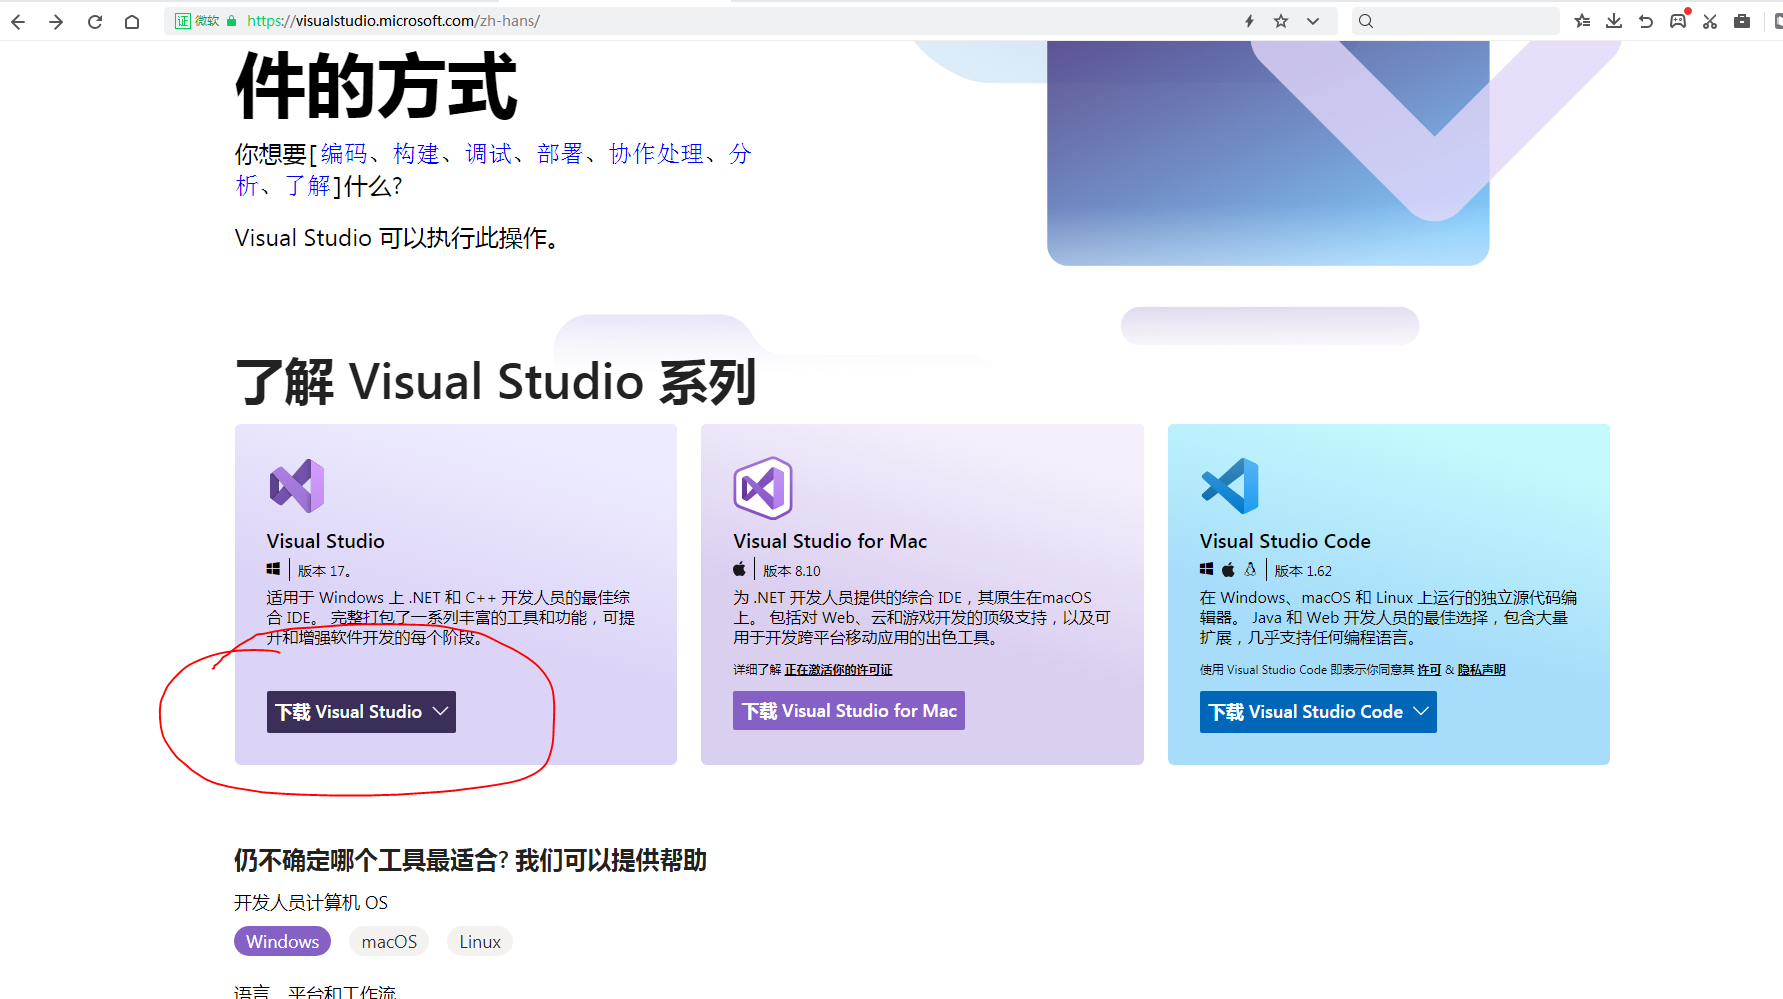Select the macOS filter pill
This screenshot has width=1783, height=999.
point(388,941)
